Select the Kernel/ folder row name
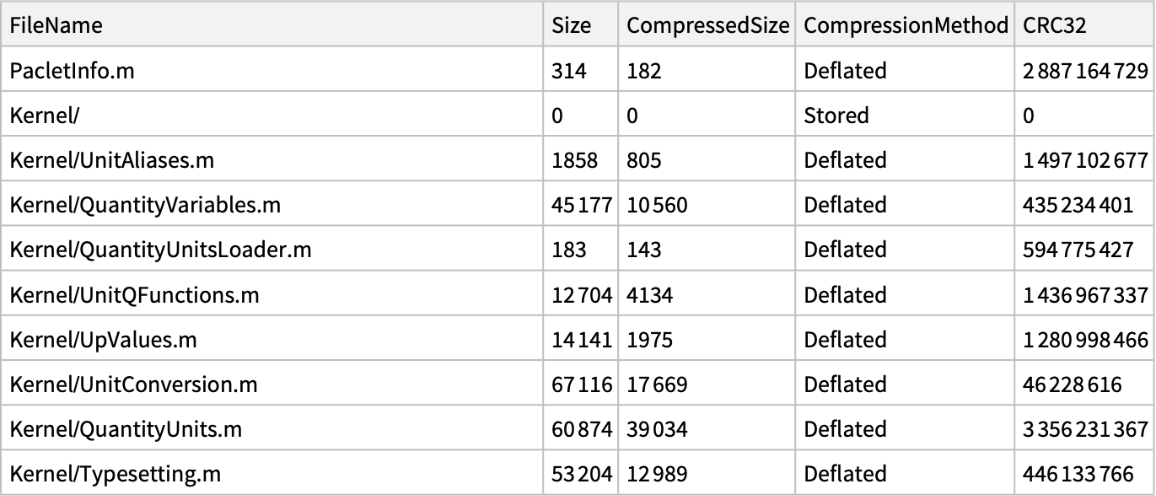 click(37, 115)
